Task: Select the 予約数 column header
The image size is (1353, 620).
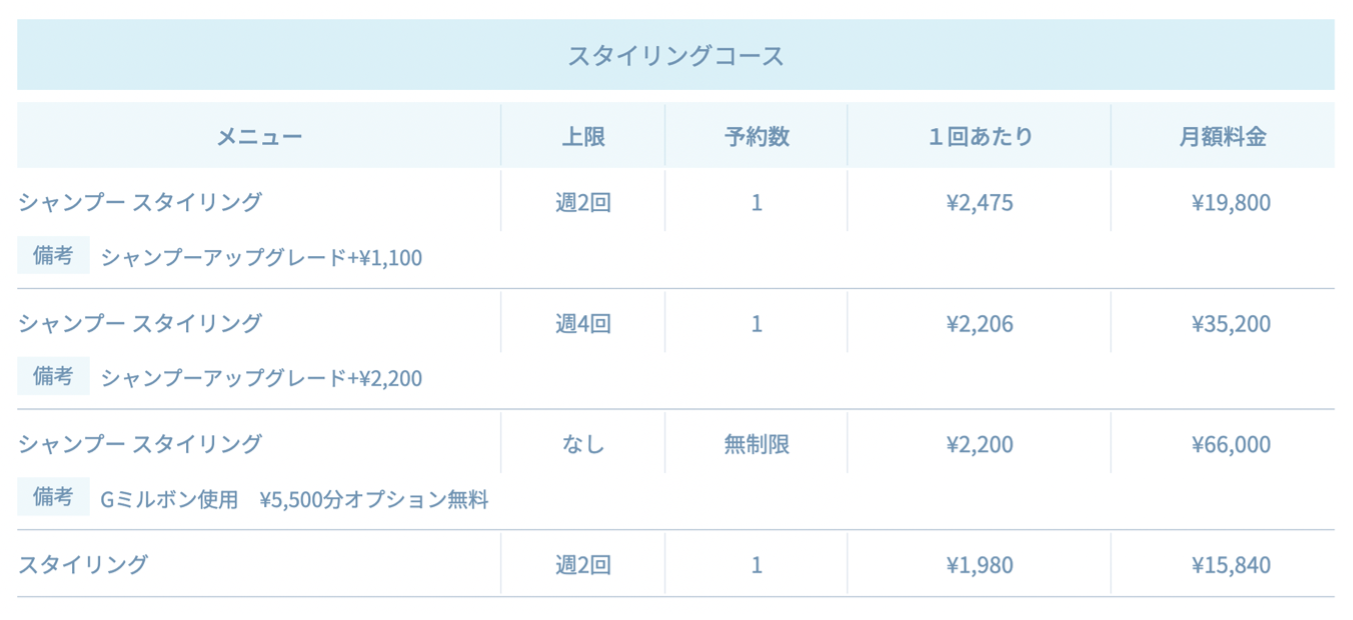Action: (x=756, y=137)
